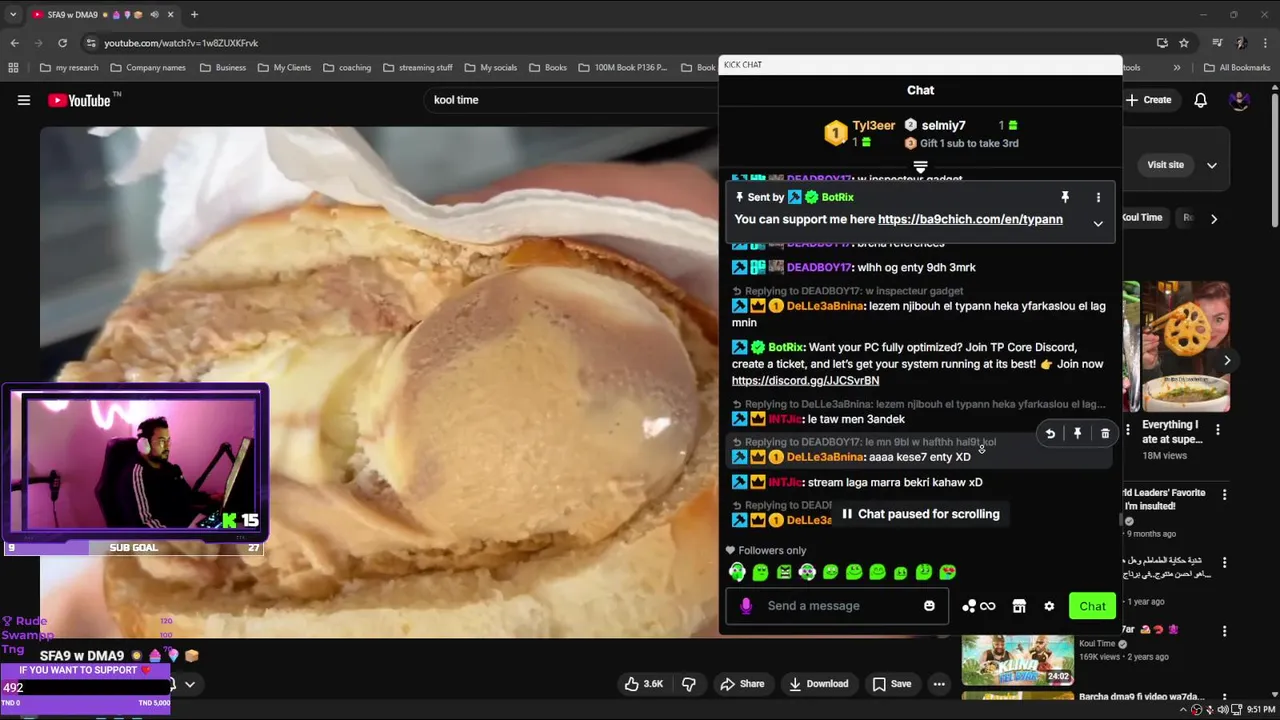Image resolution: width=1280 pixels, height=720 pixels.
Task: Open the my research bookmarks folder
Action: point(69,68)
